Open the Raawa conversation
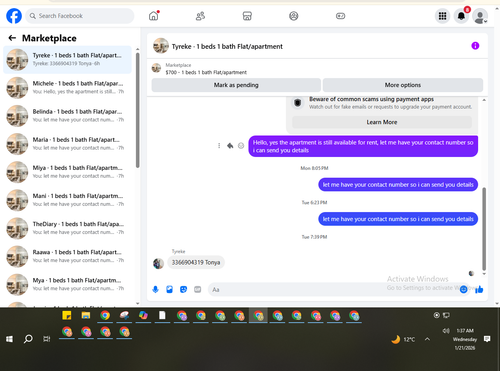500x371 pixels. (x=67, y=256)
